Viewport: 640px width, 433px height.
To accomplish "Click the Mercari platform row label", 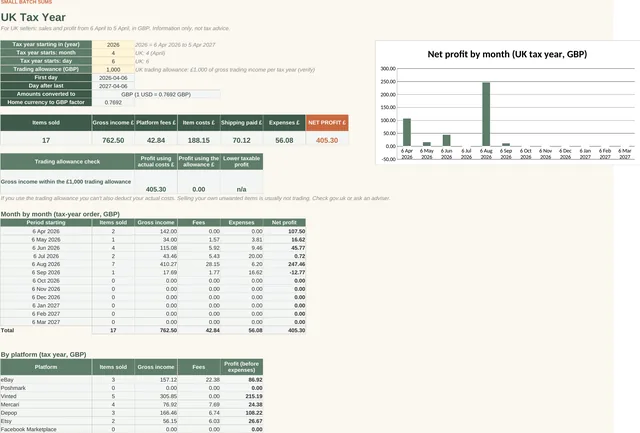I will (x=46, y=404).
